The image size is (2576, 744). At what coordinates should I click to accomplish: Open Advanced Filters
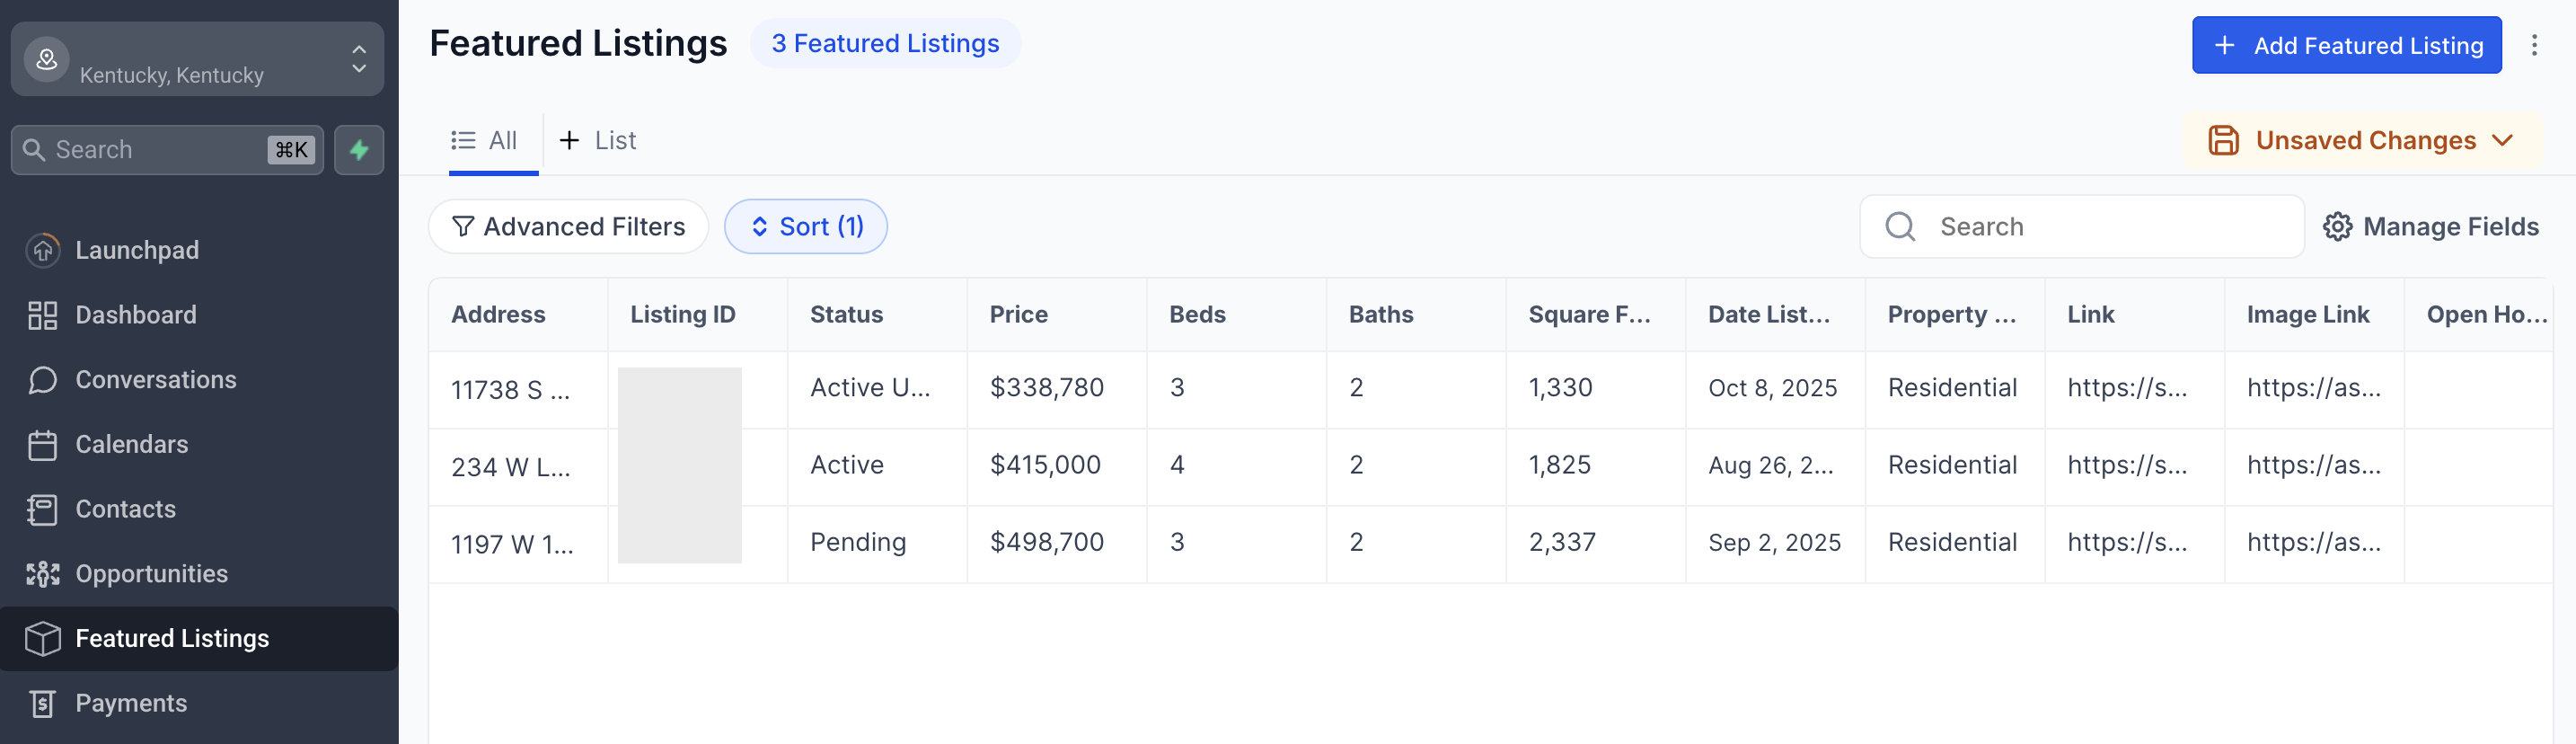pyautogui.click(x=568, y=227)
